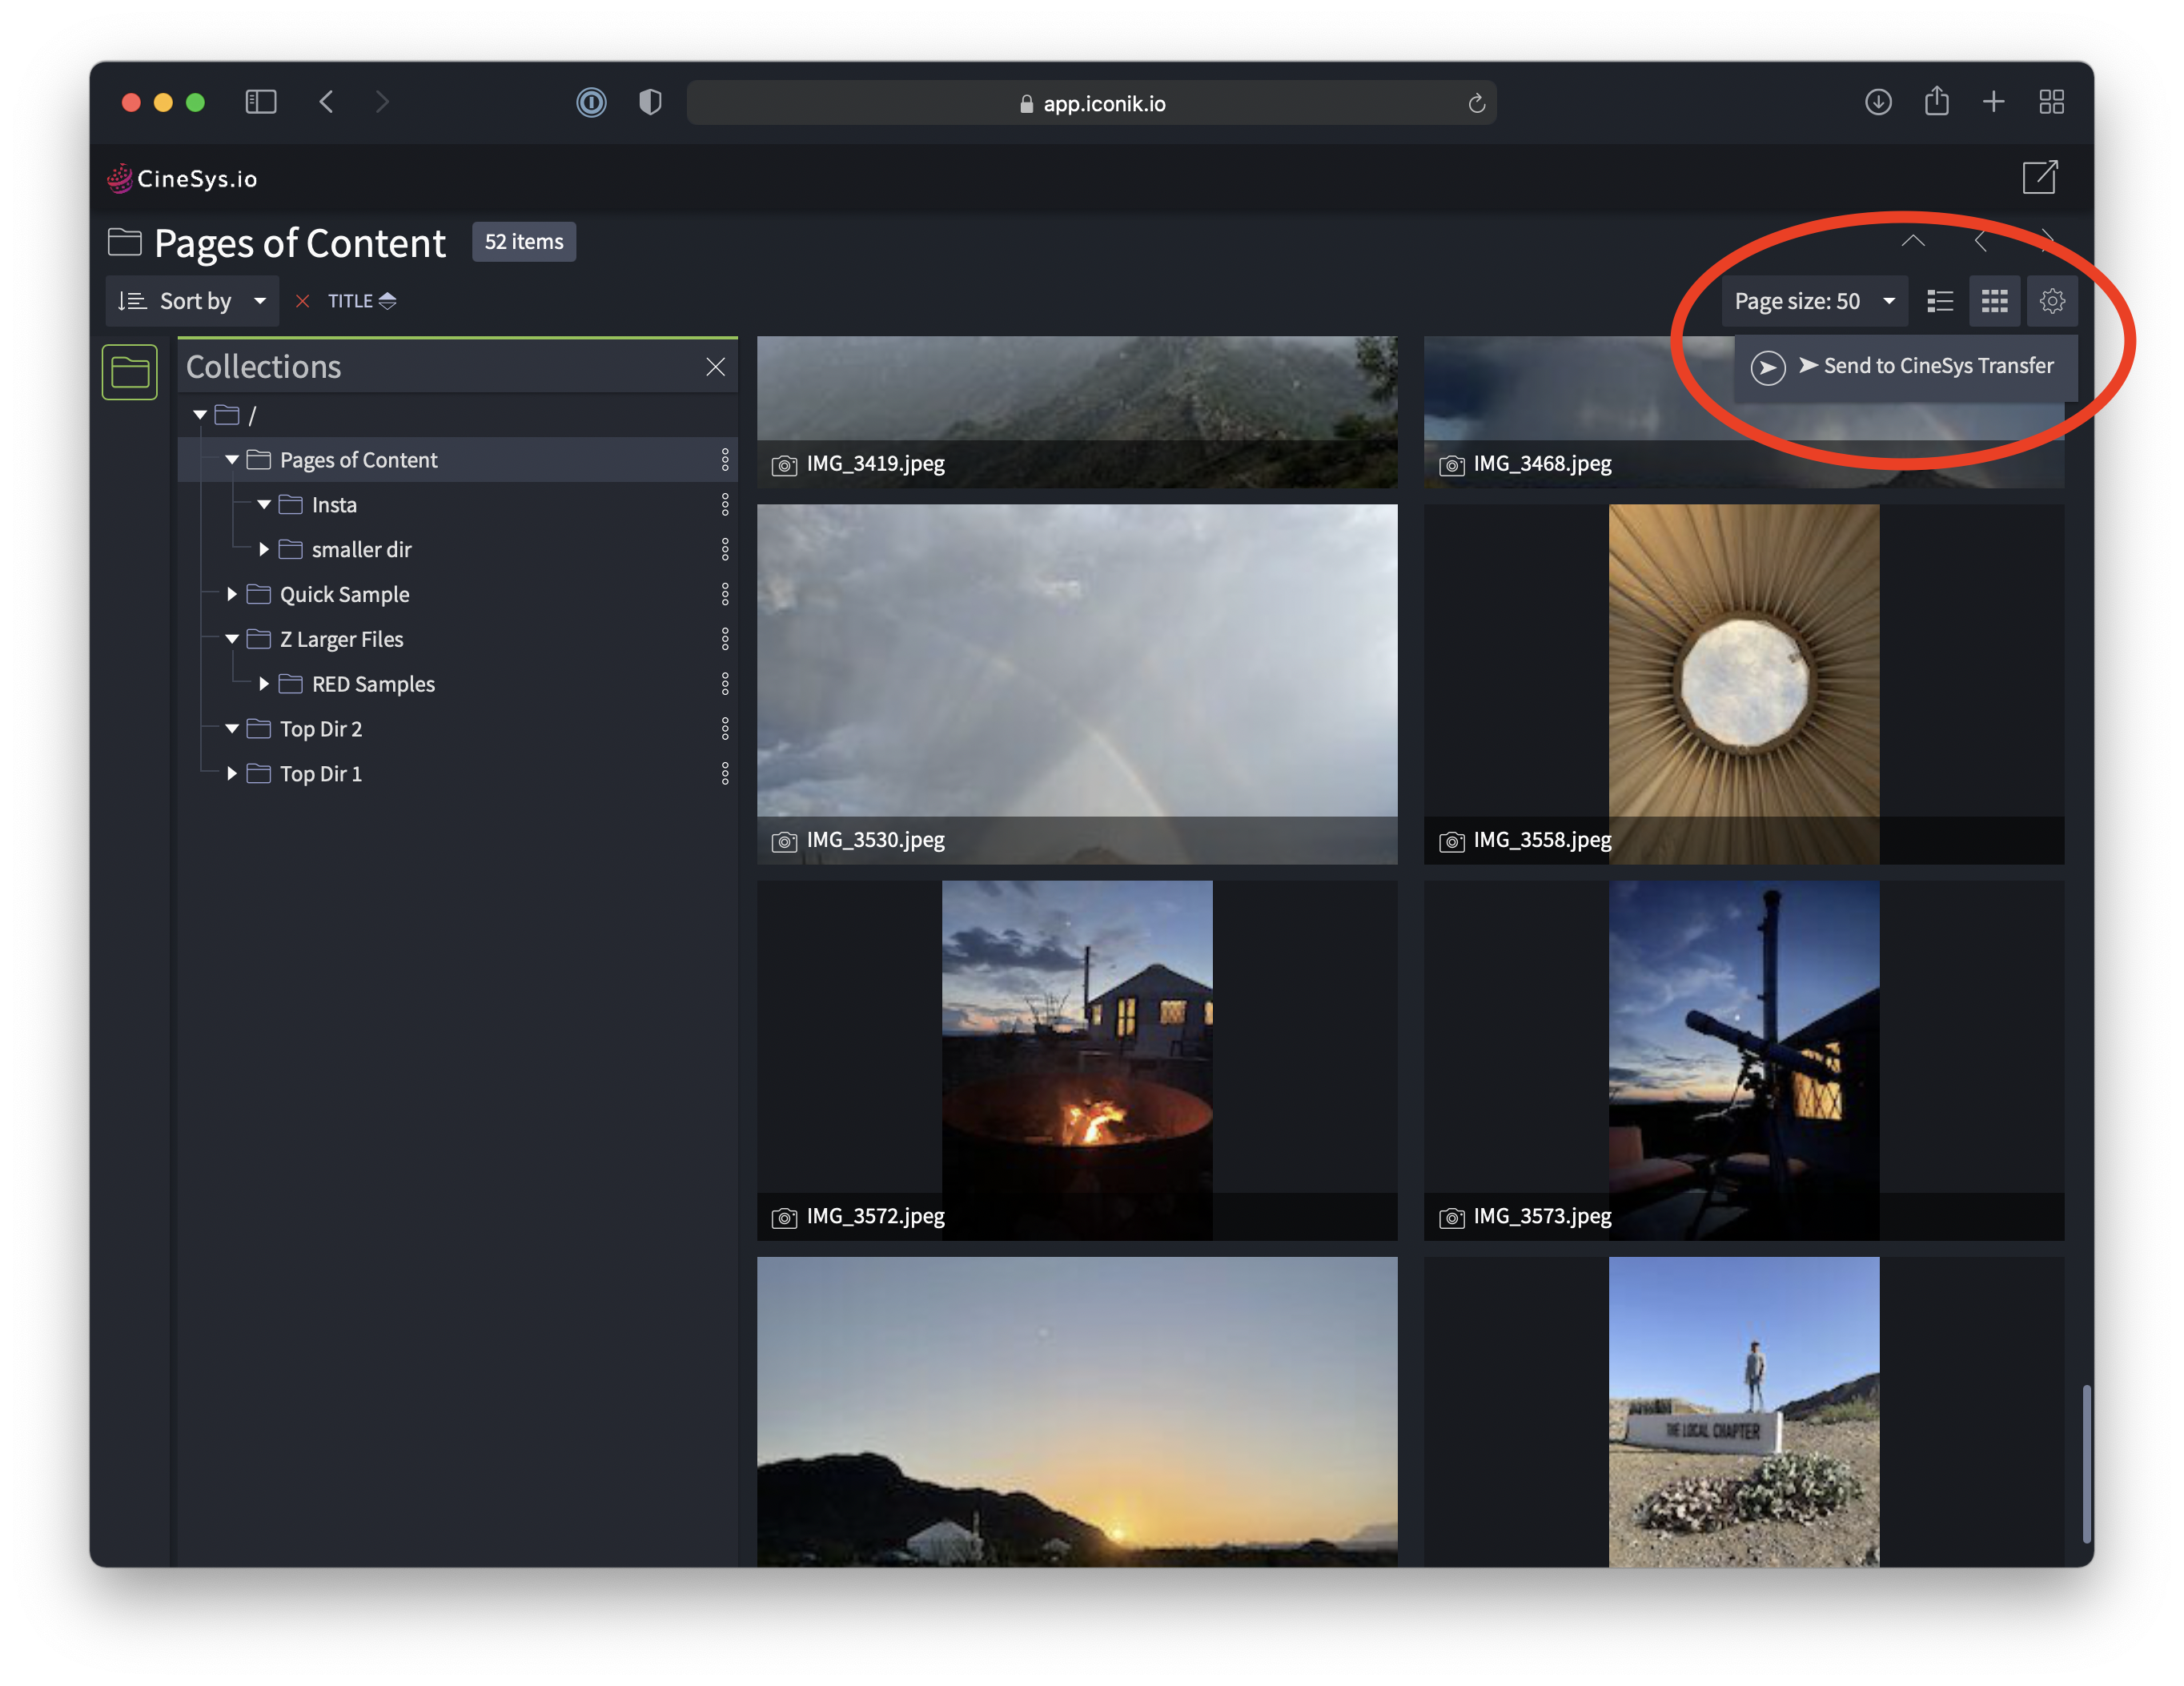Select the RED Samples collection

tap(372, 684)
